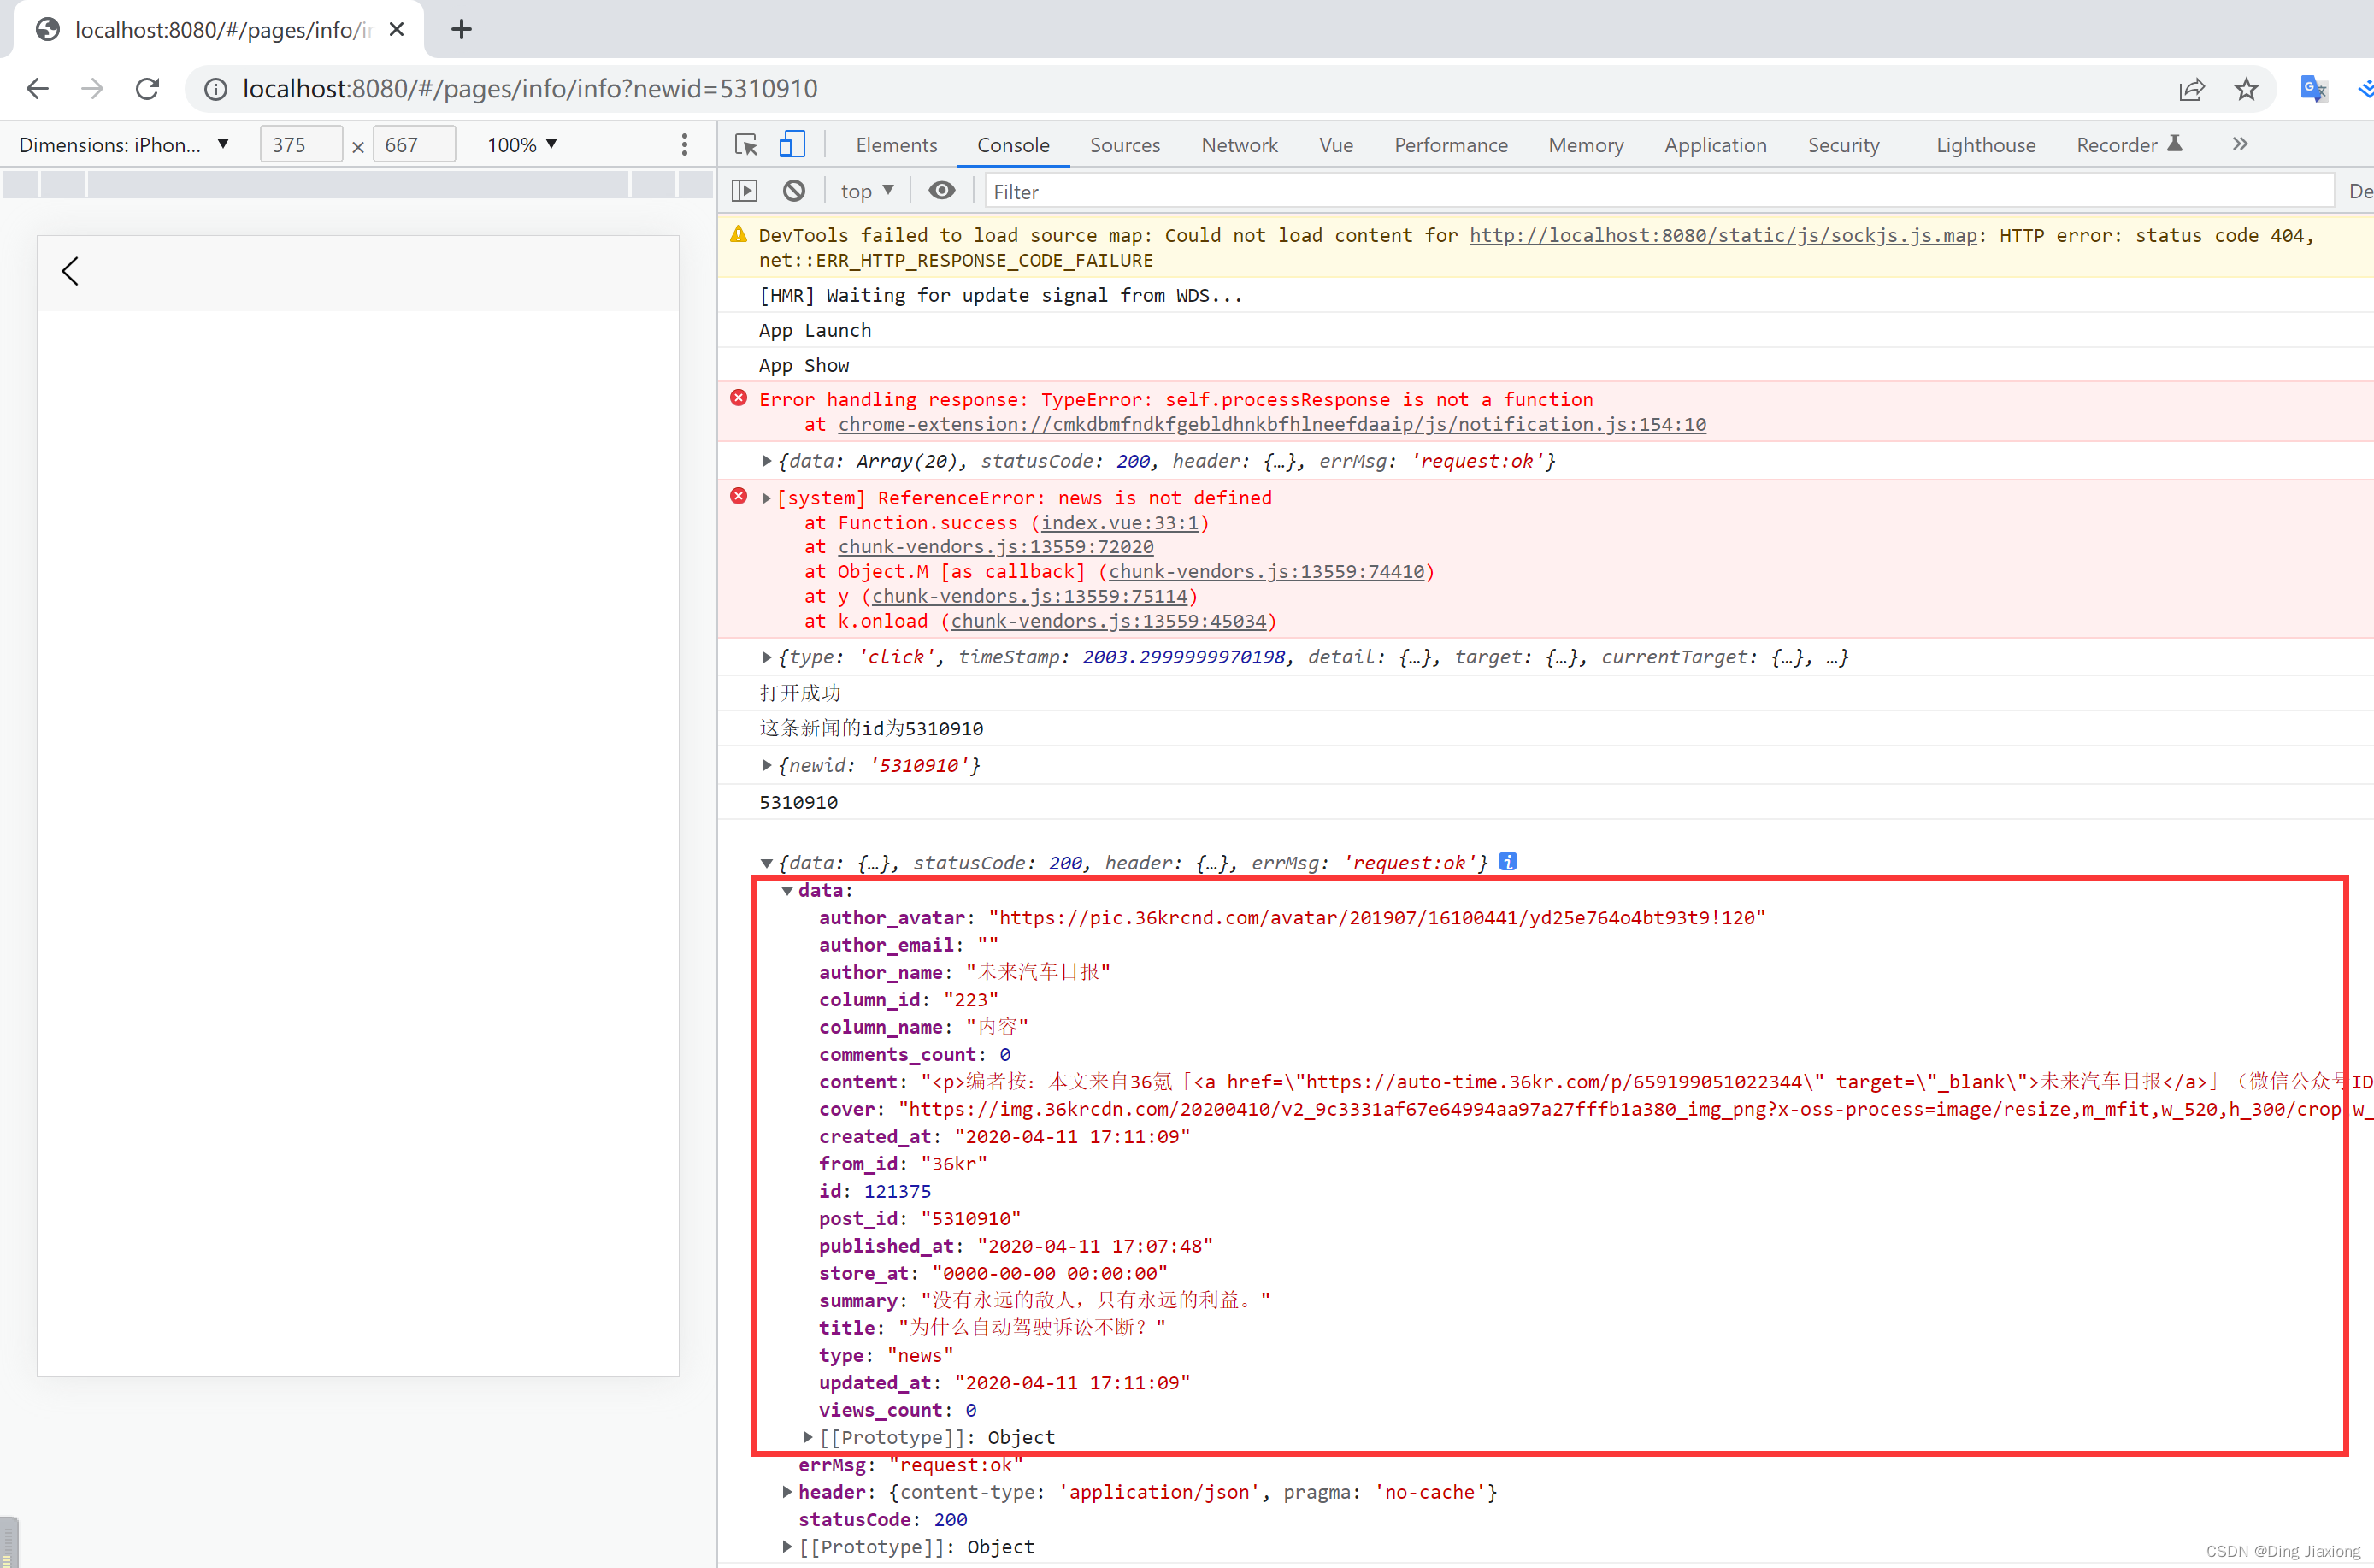Open the index.vue:33:1 source link
Image resolution: width=2374 pixels, height=1568 pixels.
point(1119,523)
